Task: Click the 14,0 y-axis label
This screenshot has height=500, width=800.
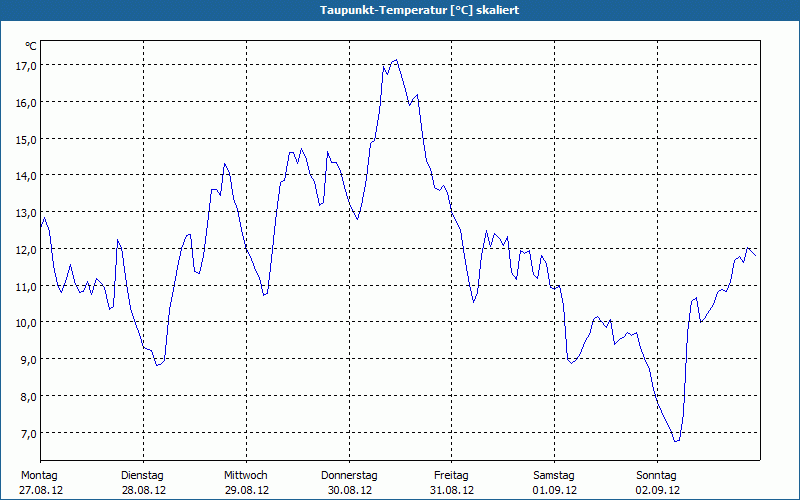Action: coord(26,176)
